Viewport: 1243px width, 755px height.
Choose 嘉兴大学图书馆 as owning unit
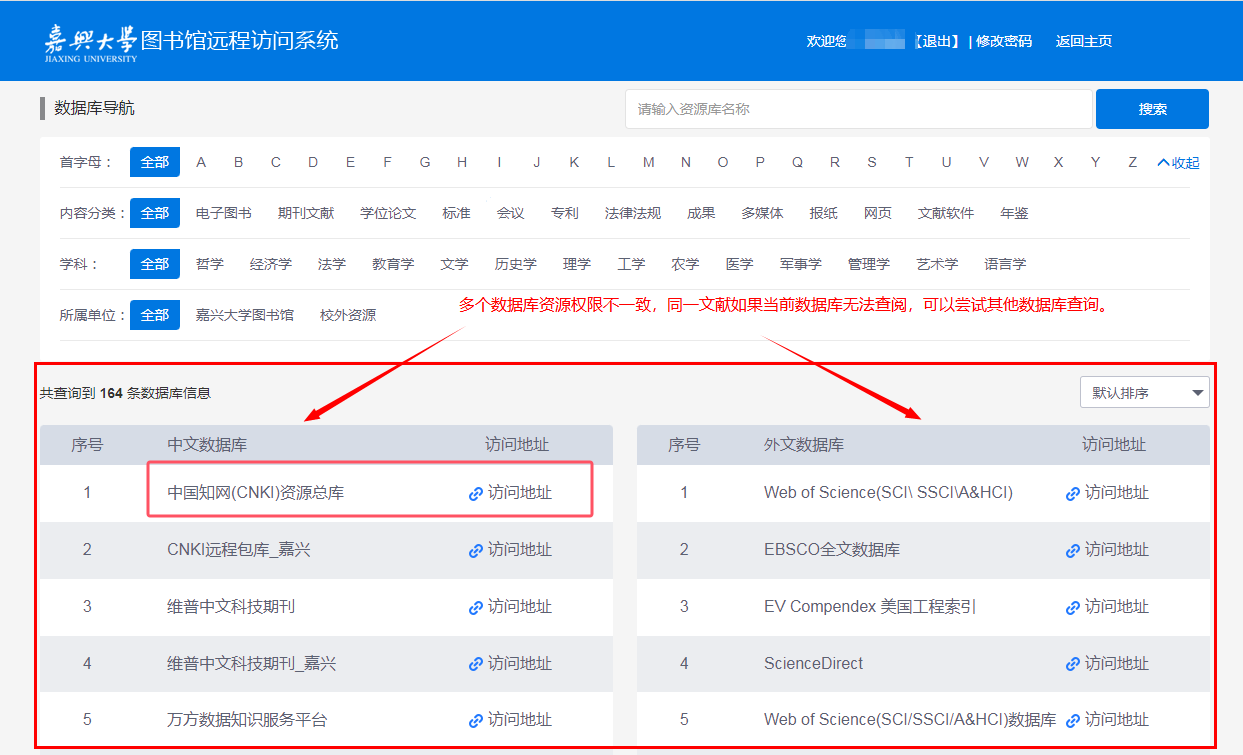point(245,315)
